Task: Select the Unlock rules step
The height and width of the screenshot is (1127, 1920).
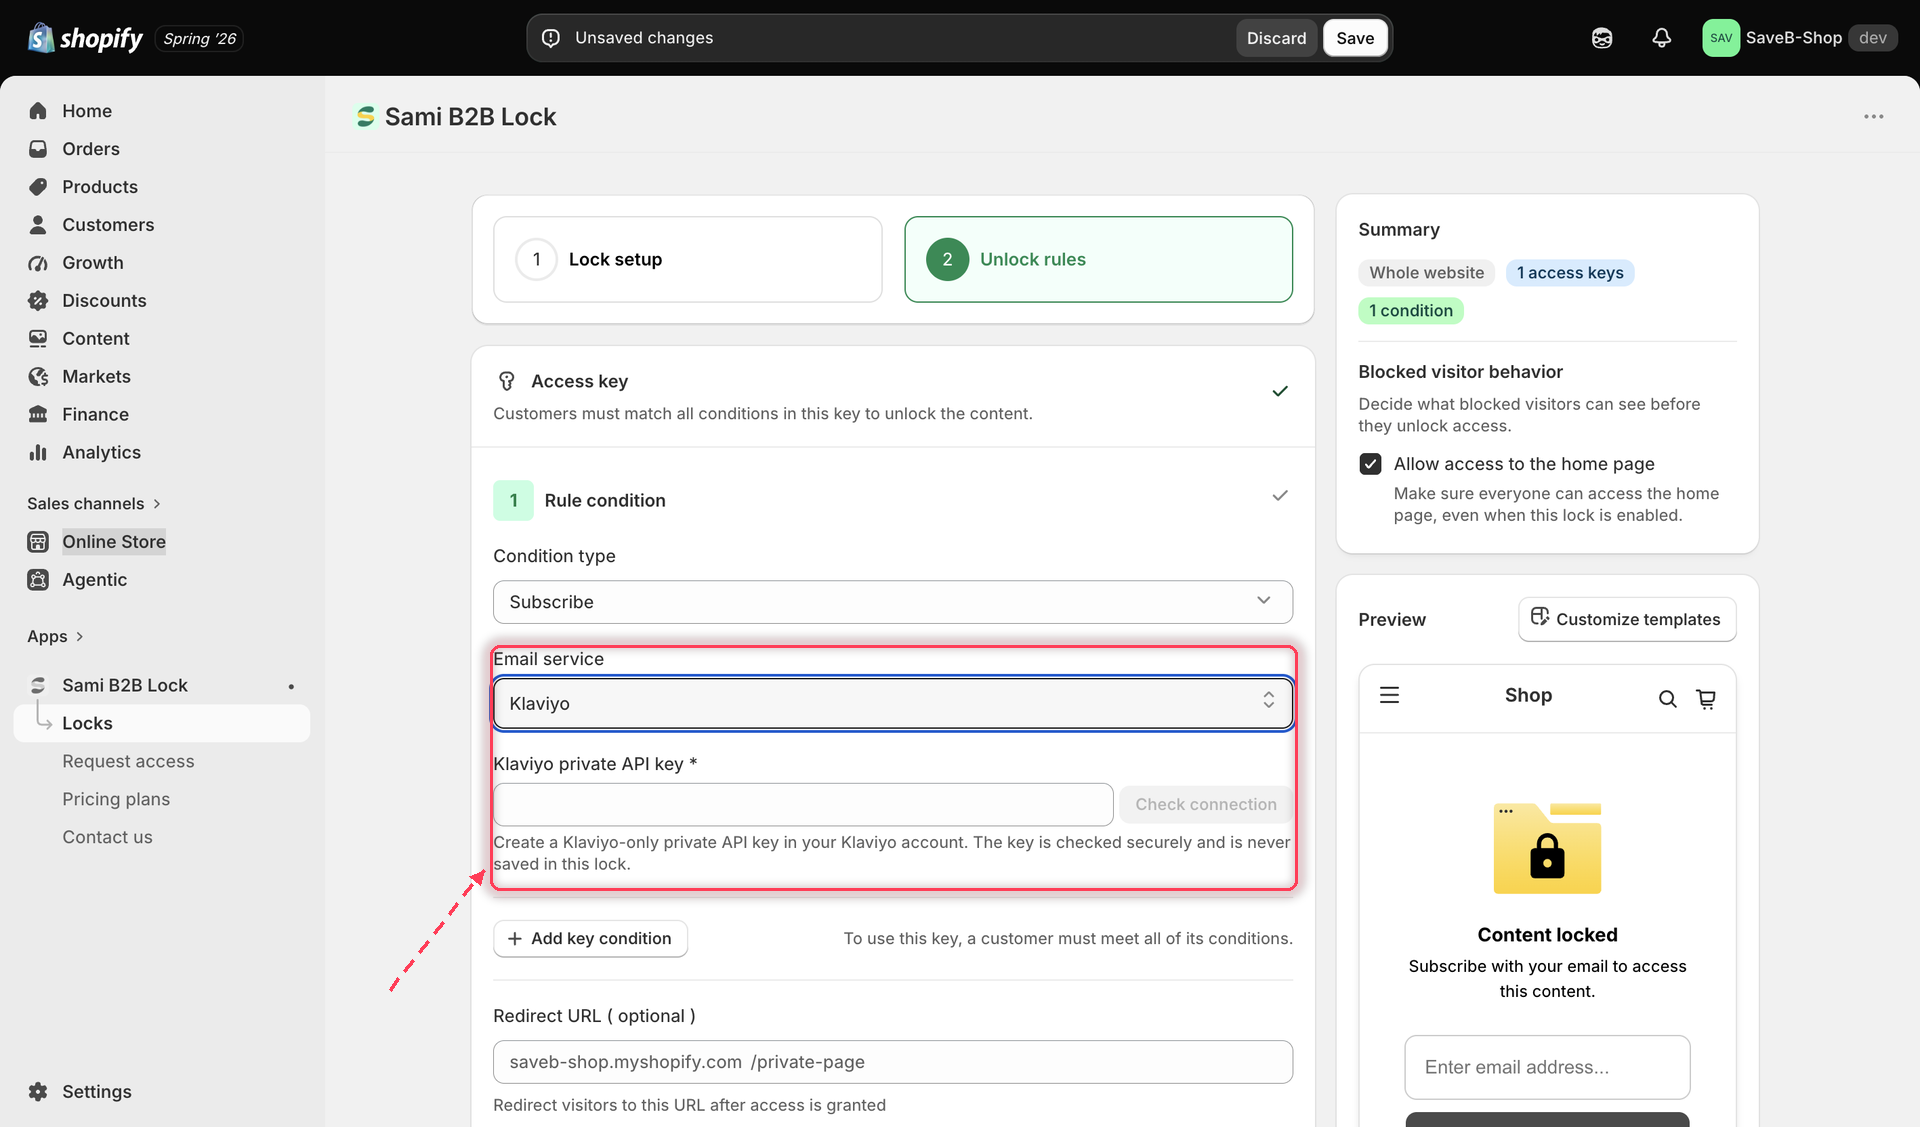Action: 1098,260
